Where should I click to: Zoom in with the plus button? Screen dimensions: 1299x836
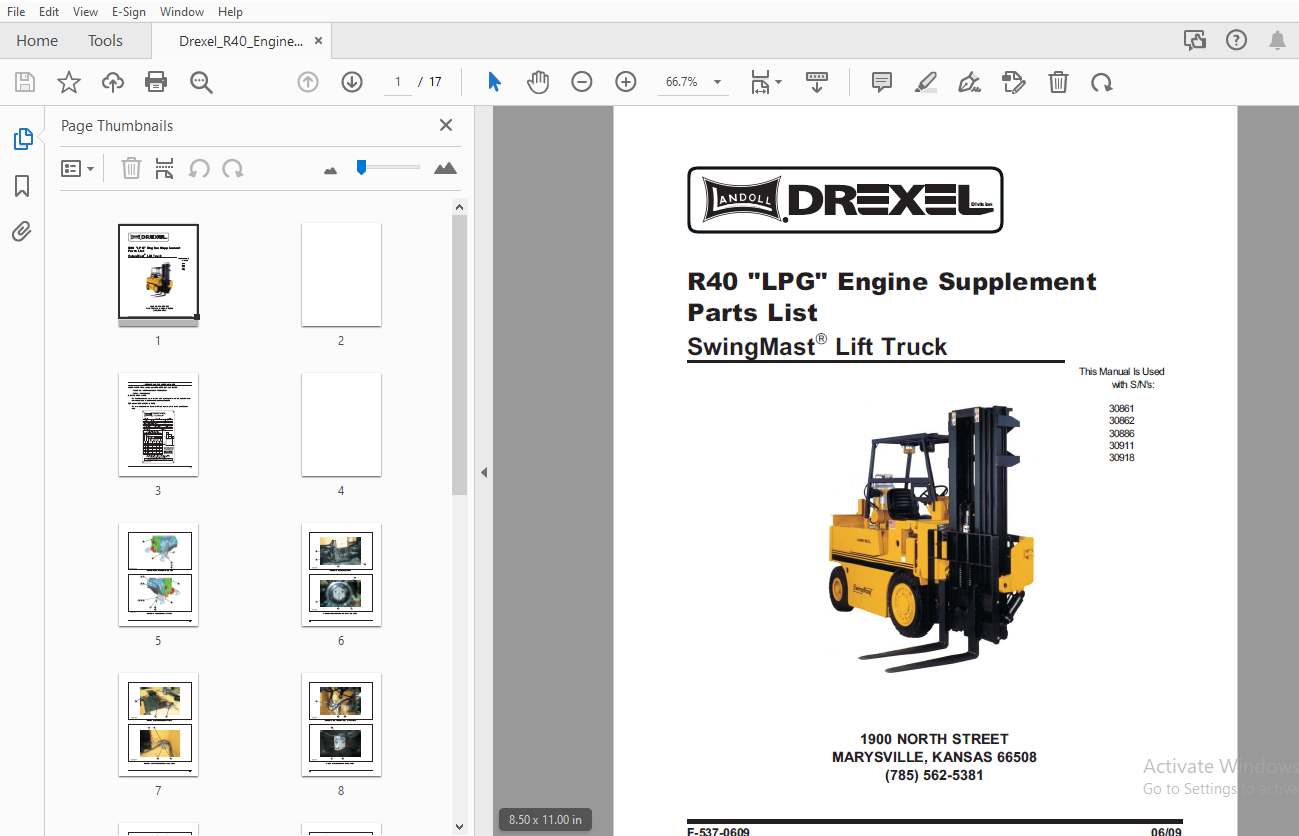pos(626,82)
